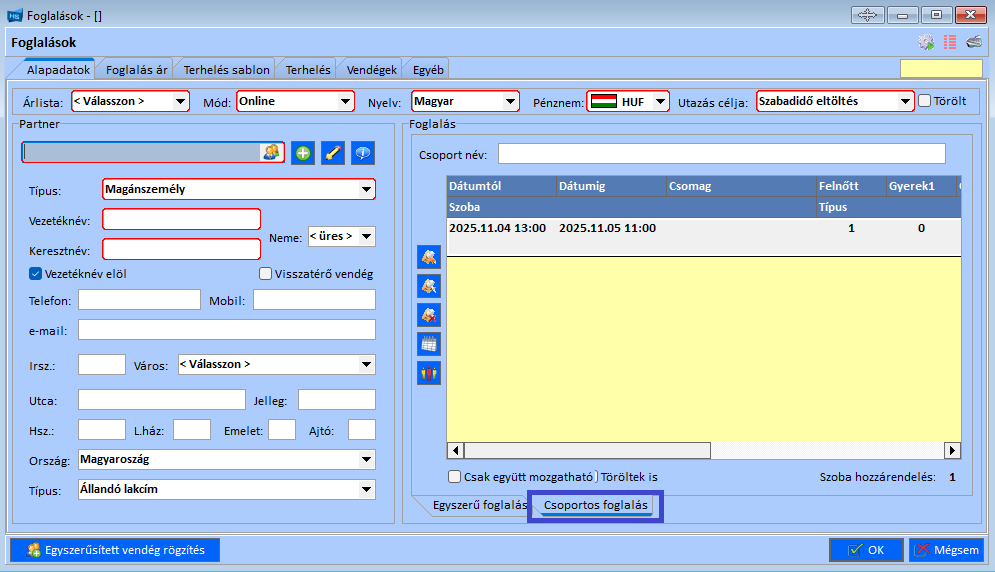Click the delete room icon with red X
This screenshot has width=995, height=572.
429,315
